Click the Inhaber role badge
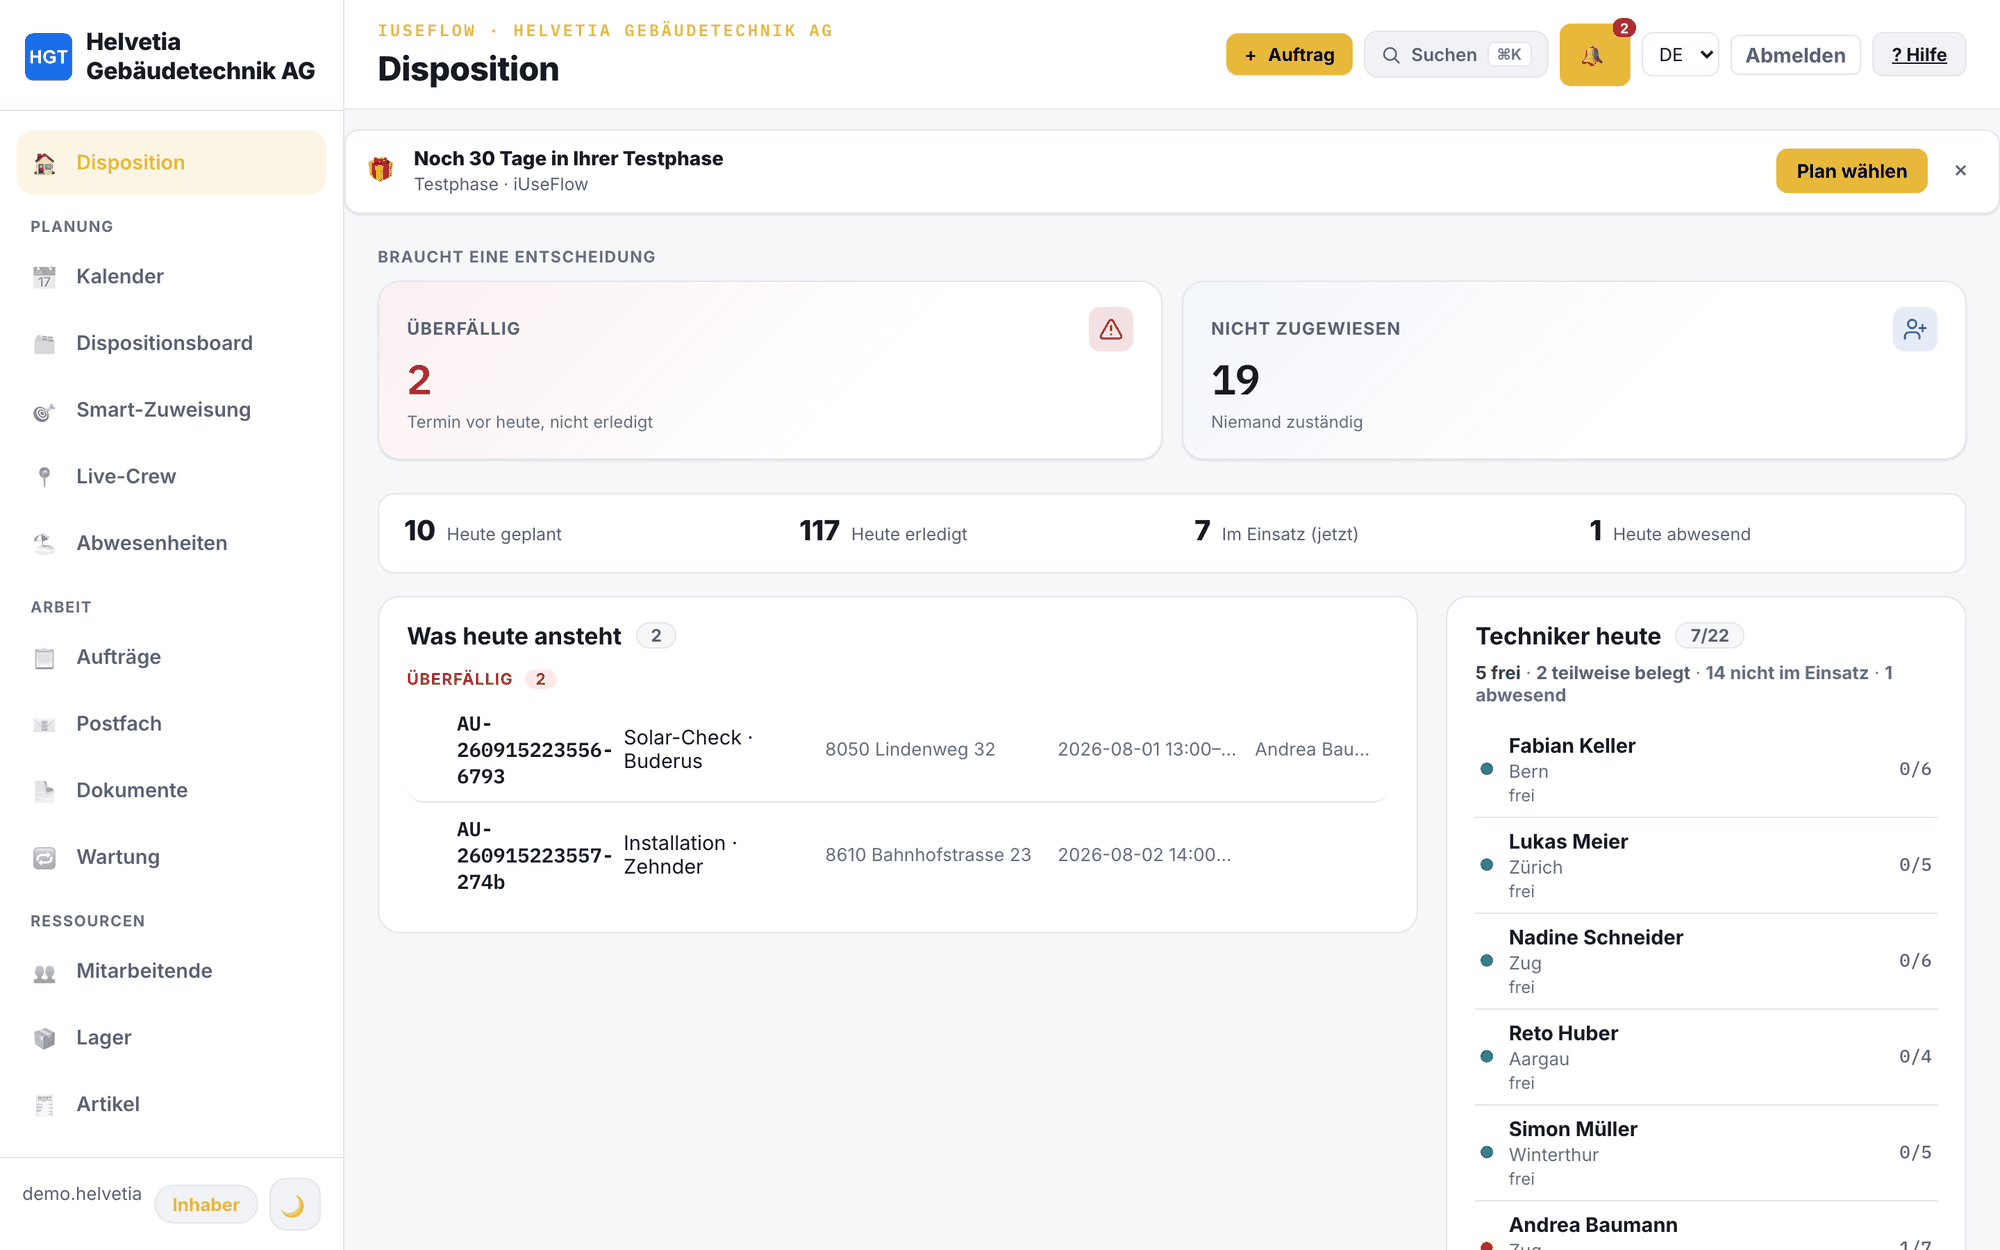The width and height of the screenshot is (2000, 1250). (206, 1205)
